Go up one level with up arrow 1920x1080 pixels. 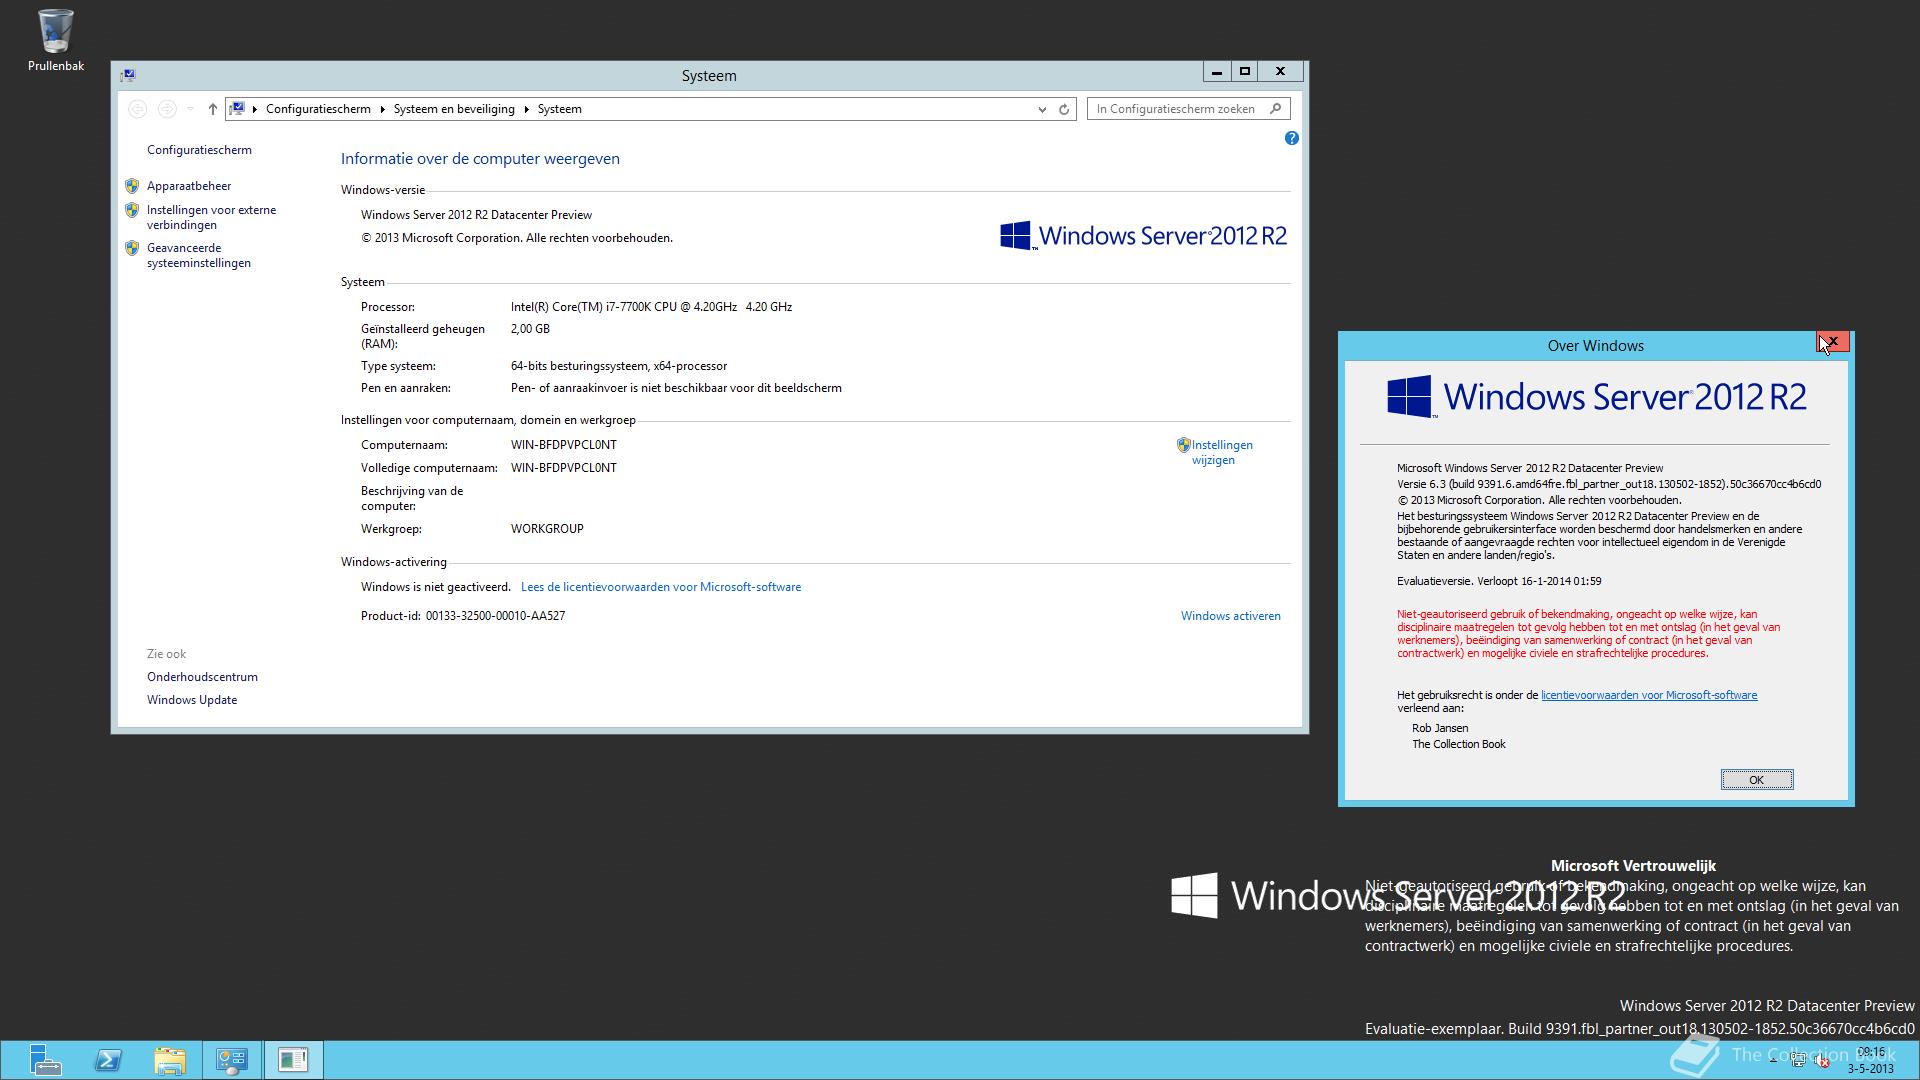tap(212, 109)
